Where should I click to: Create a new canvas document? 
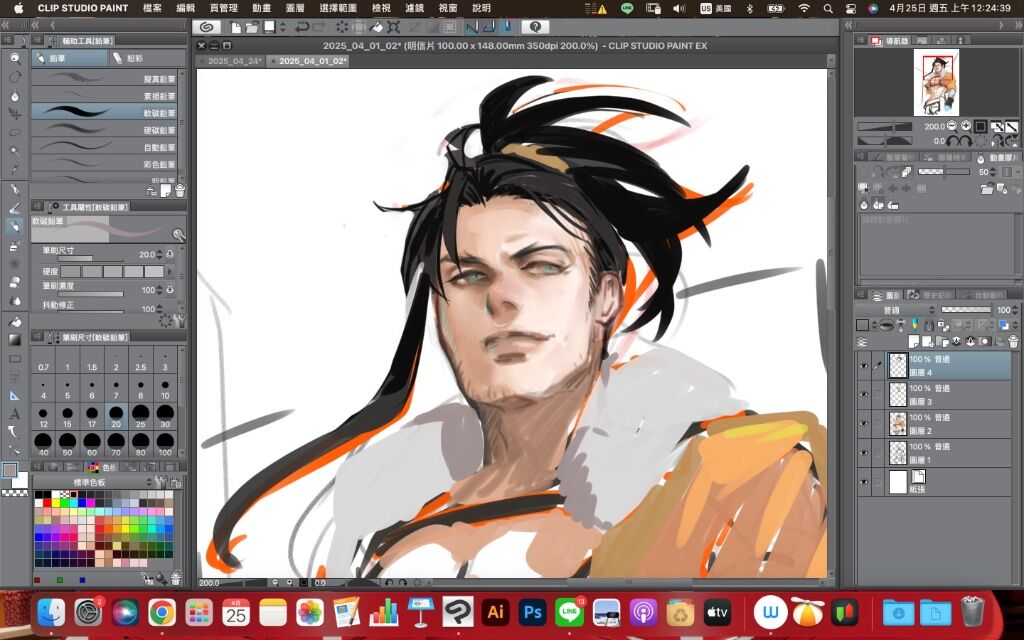click(235, 27)
